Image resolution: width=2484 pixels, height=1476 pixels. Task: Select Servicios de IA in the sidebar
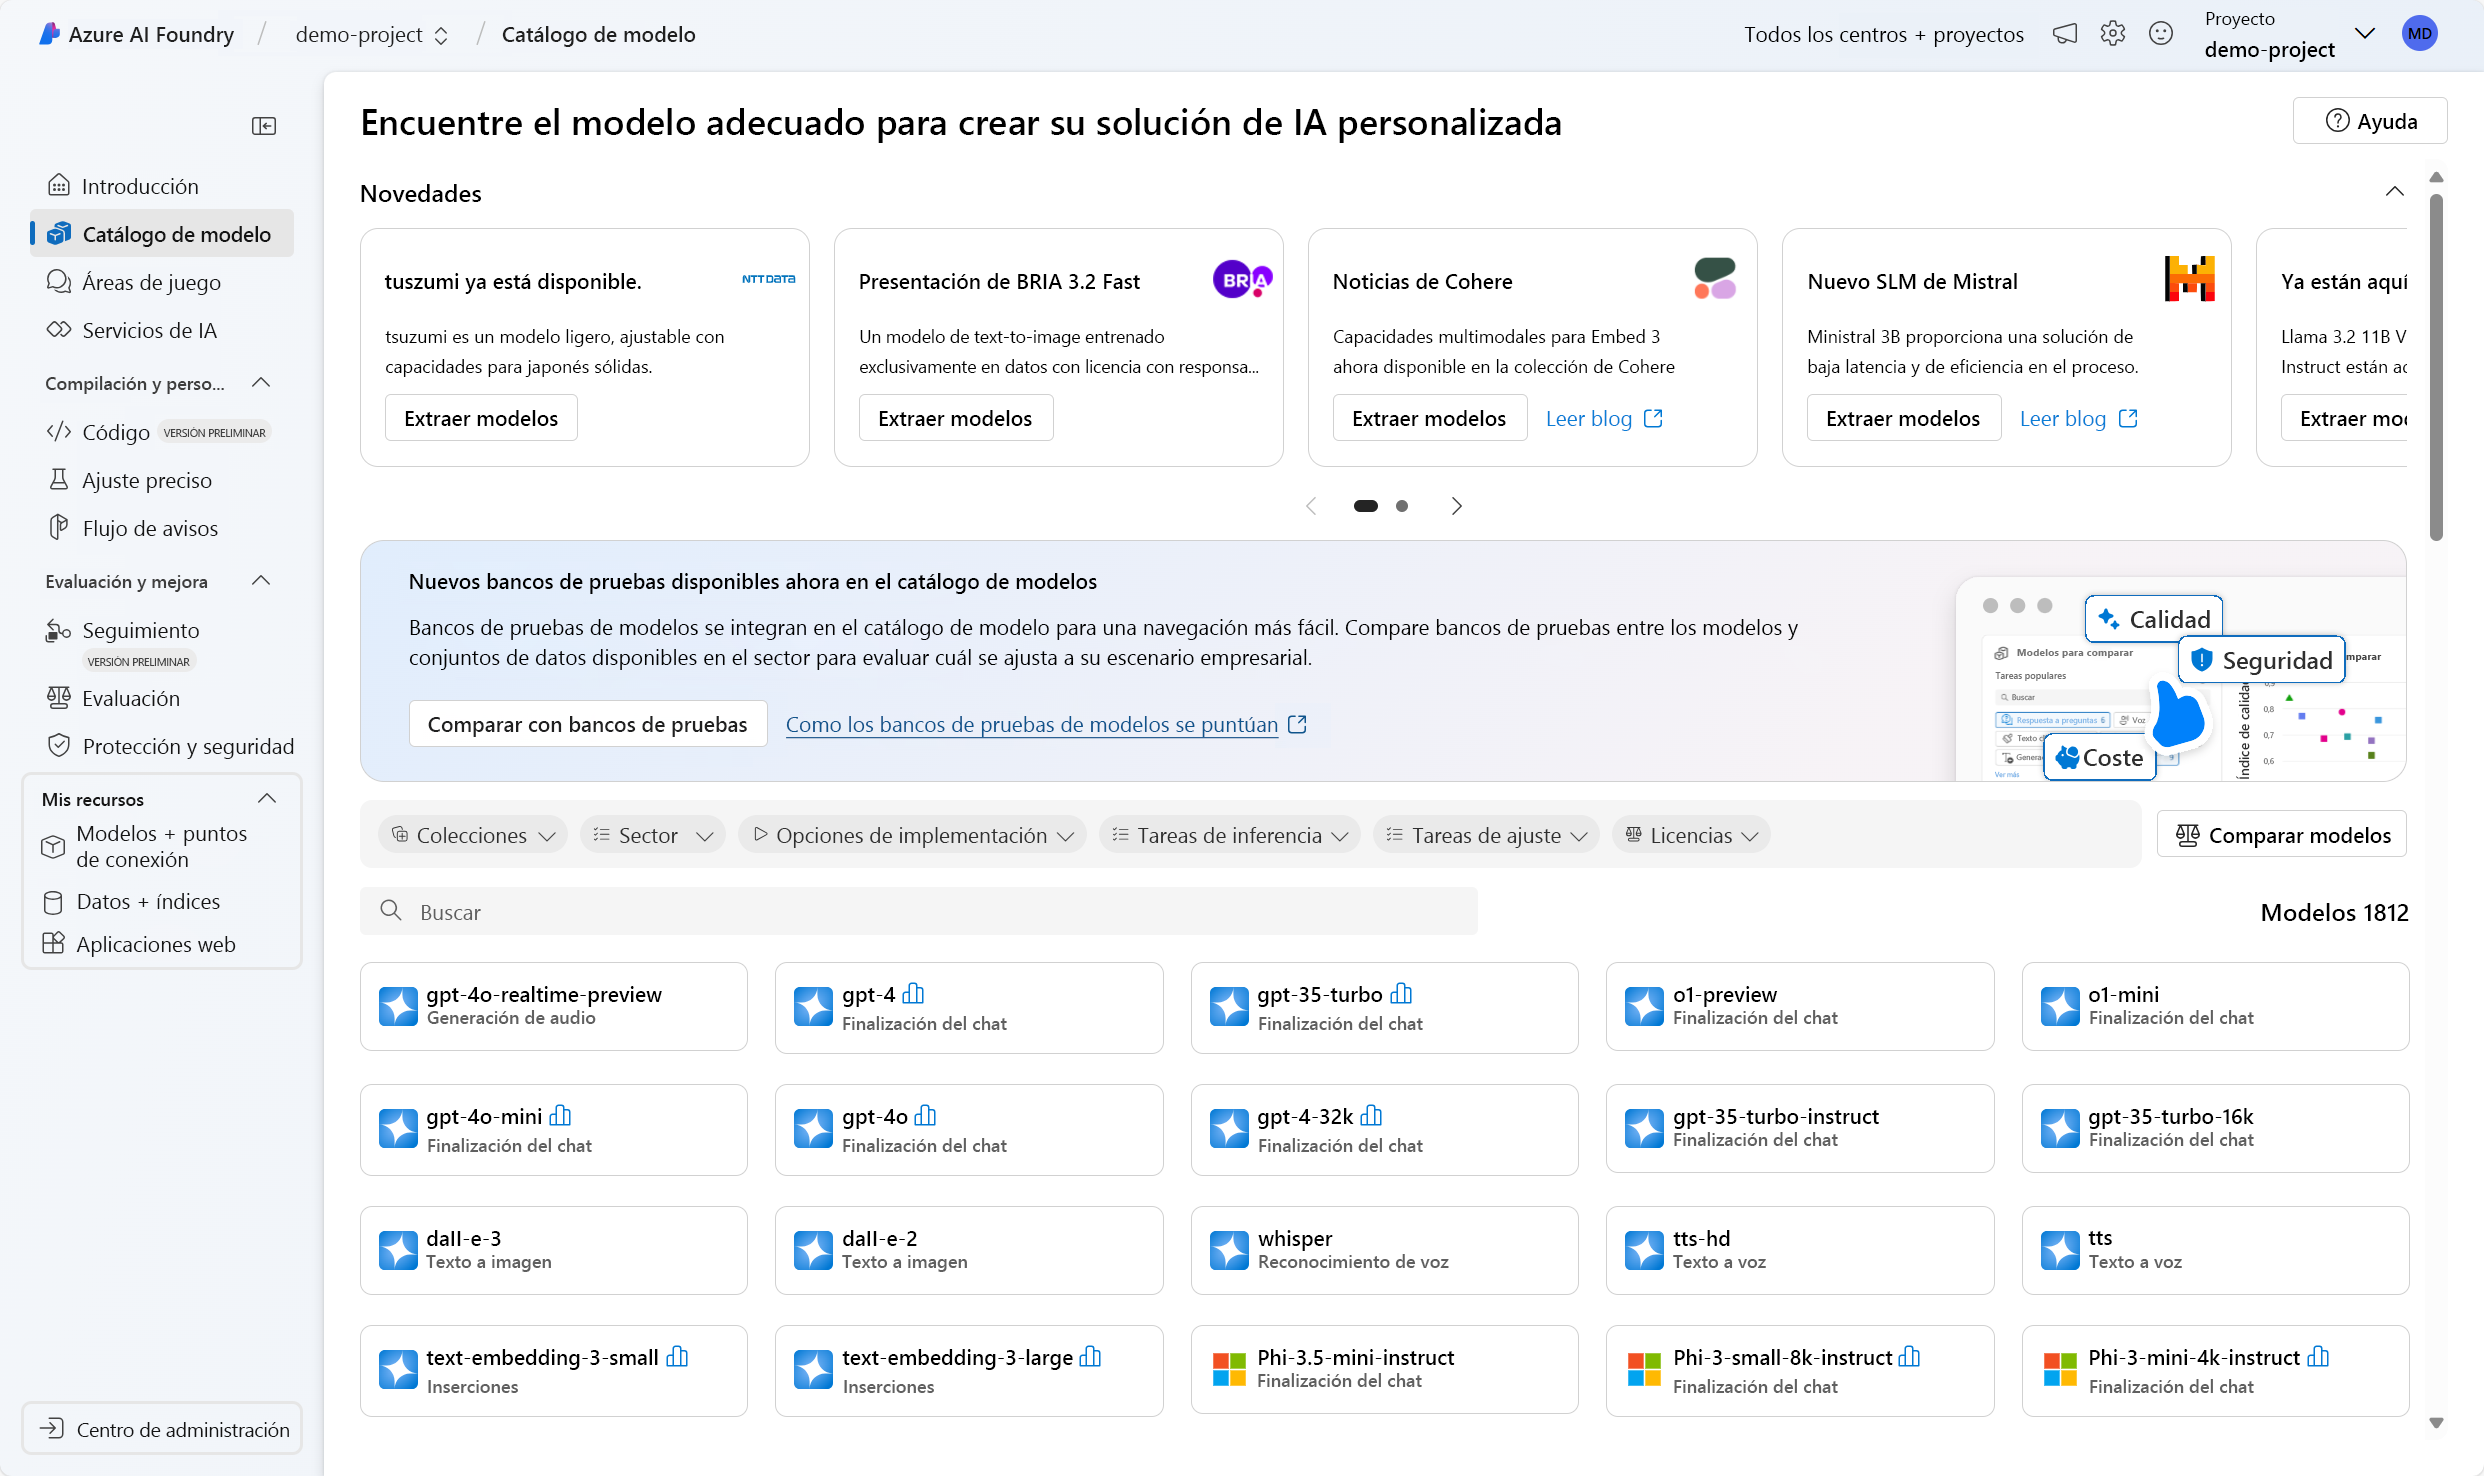point(149,330)
